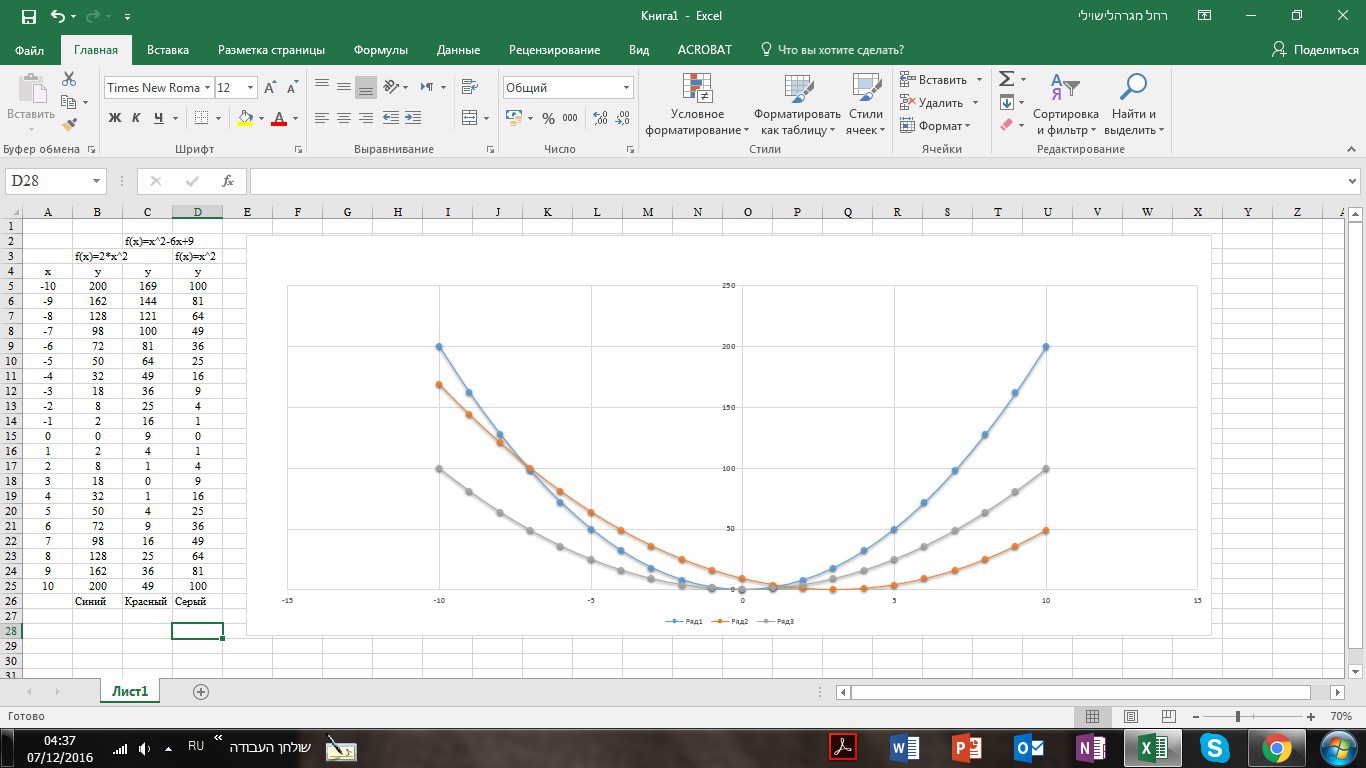Image resolution: width=1366 pixels, height=768 pixels.
Task: Save the workbook from the quick access toolbar
Action: point(28,16)
